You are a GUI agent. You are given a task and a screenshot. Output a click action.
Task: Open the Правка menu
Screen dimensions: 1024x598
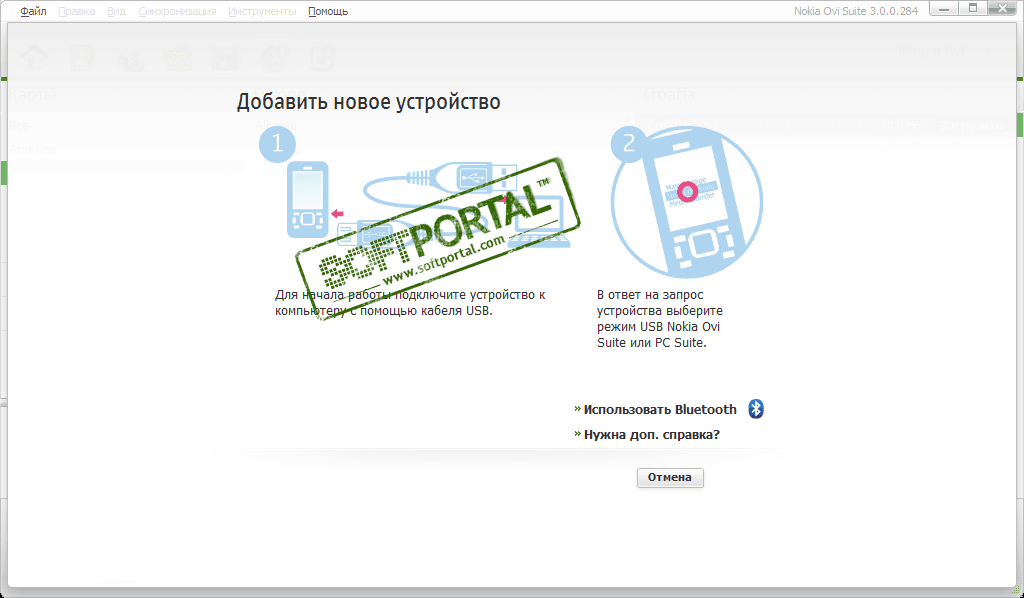[x=76, y=11]
